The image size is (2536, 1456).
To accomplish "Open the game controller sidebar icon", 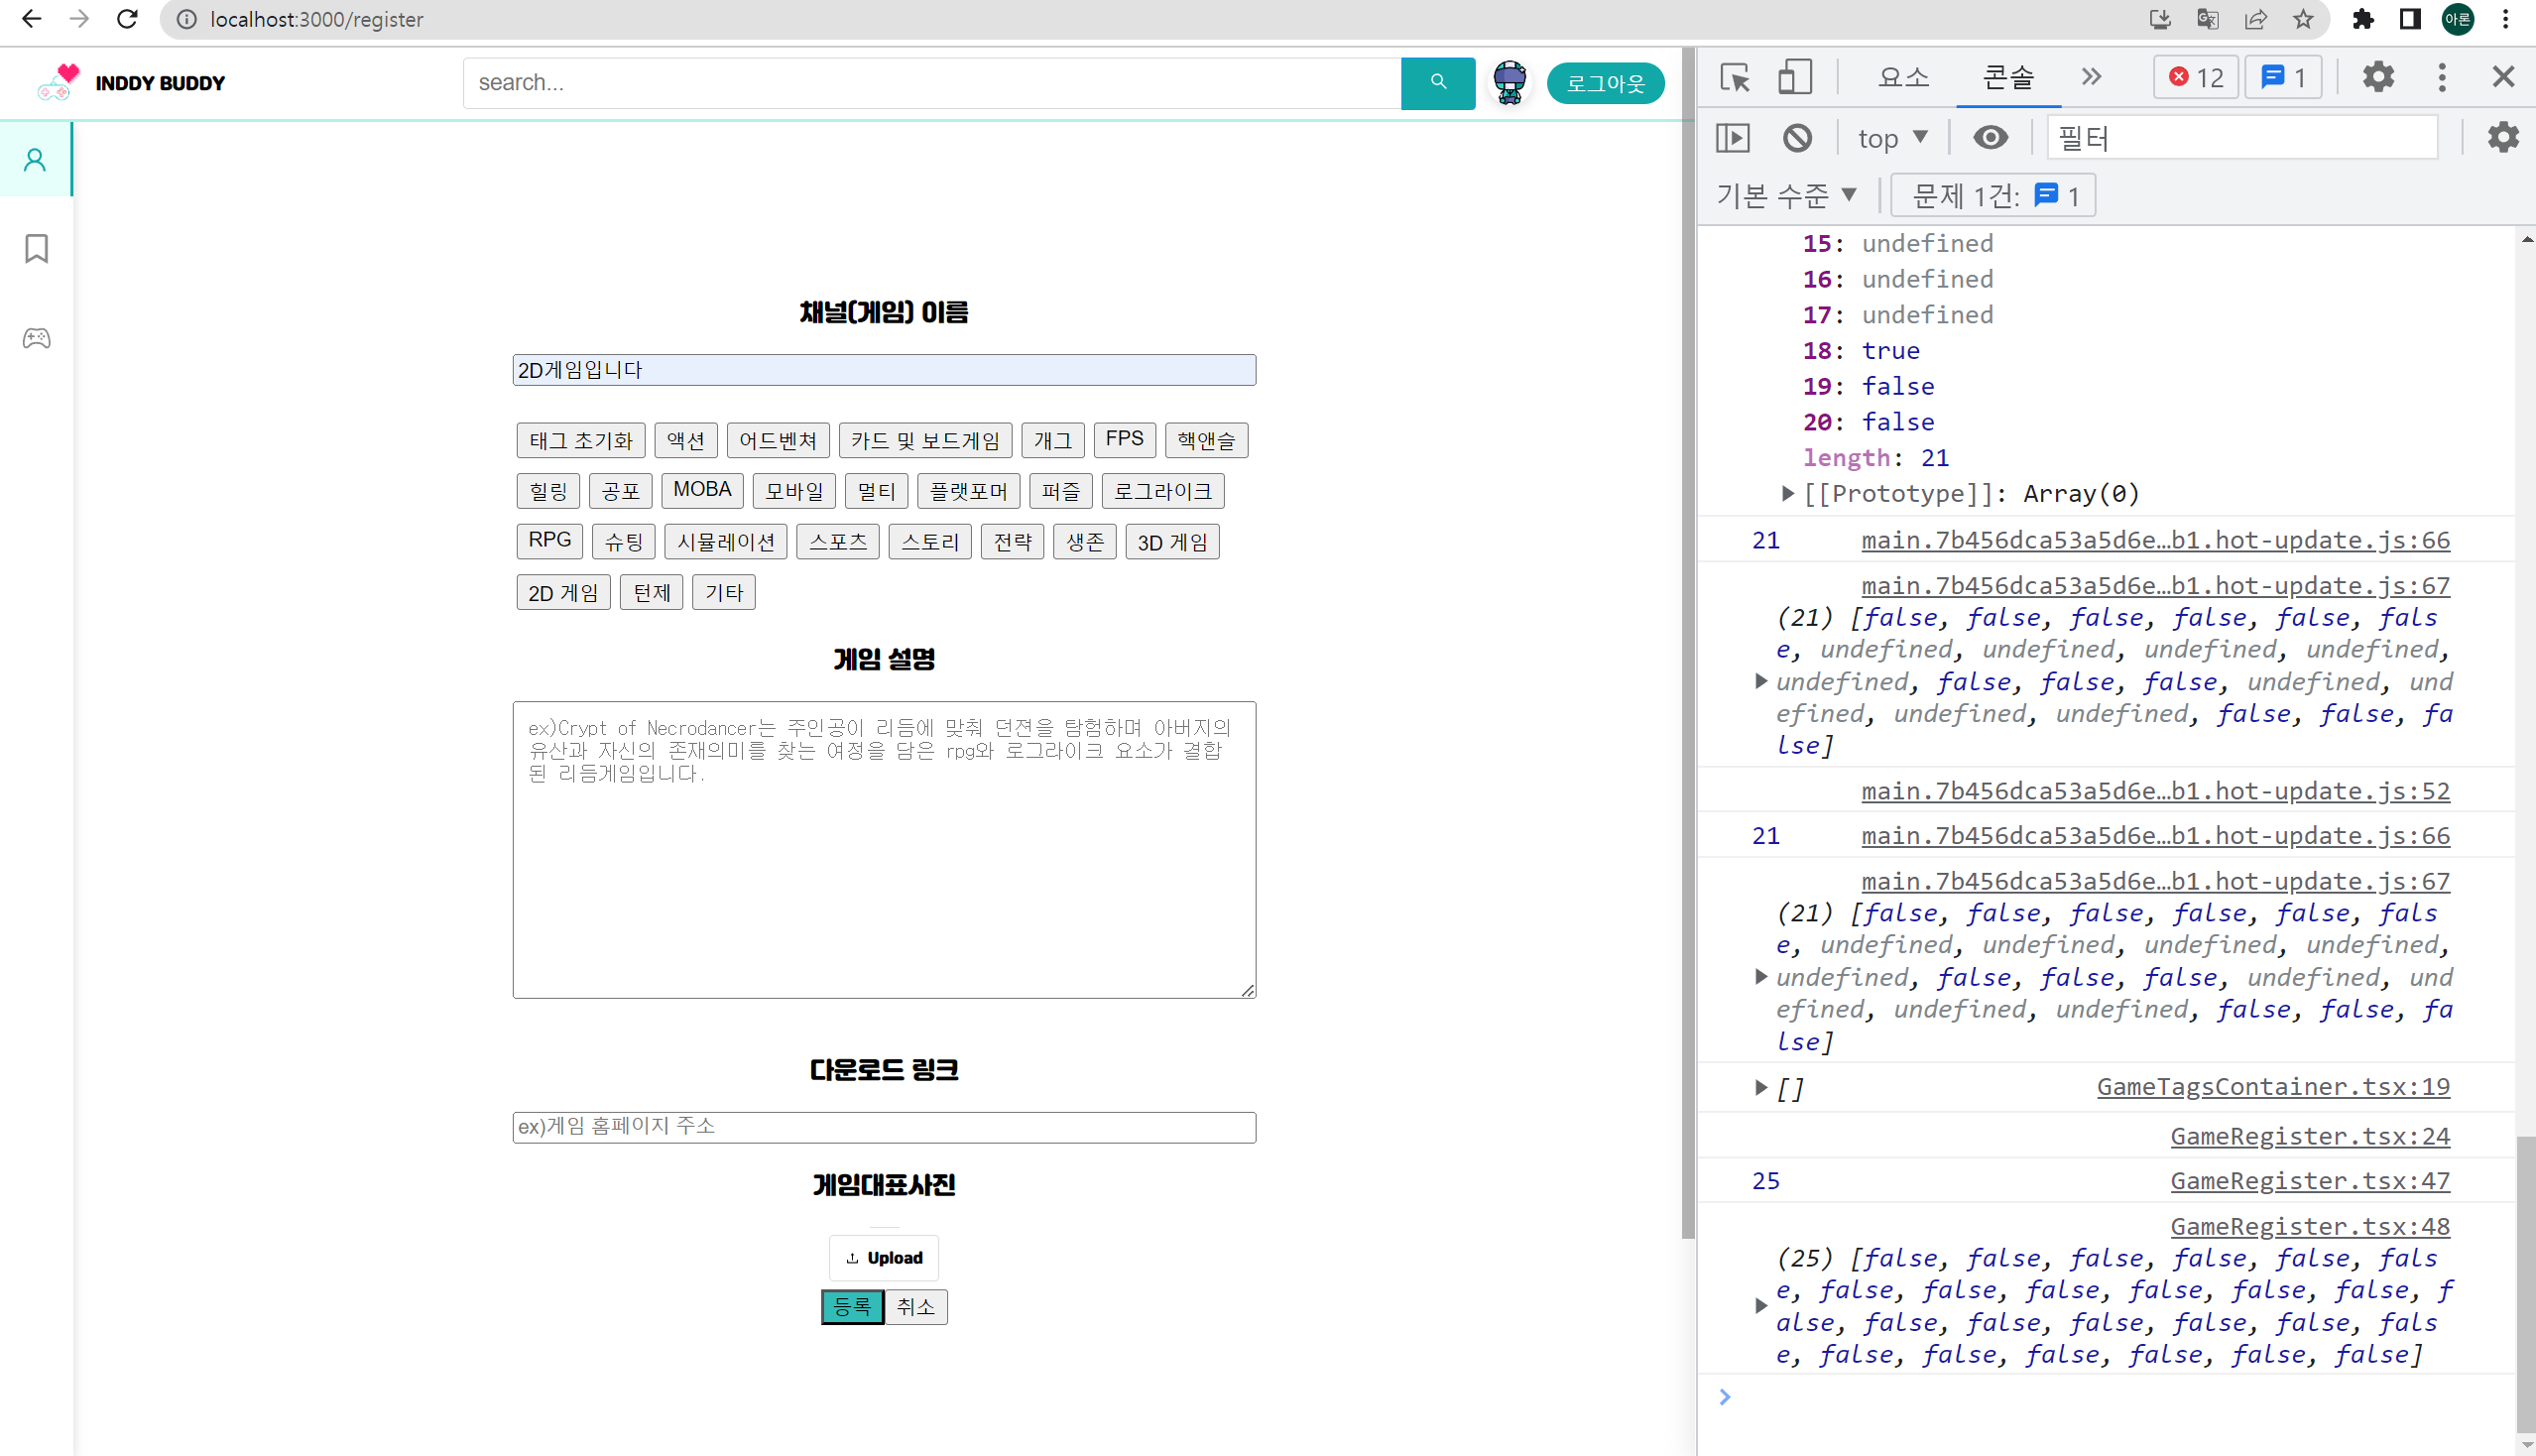I will [x=36, y=338].
